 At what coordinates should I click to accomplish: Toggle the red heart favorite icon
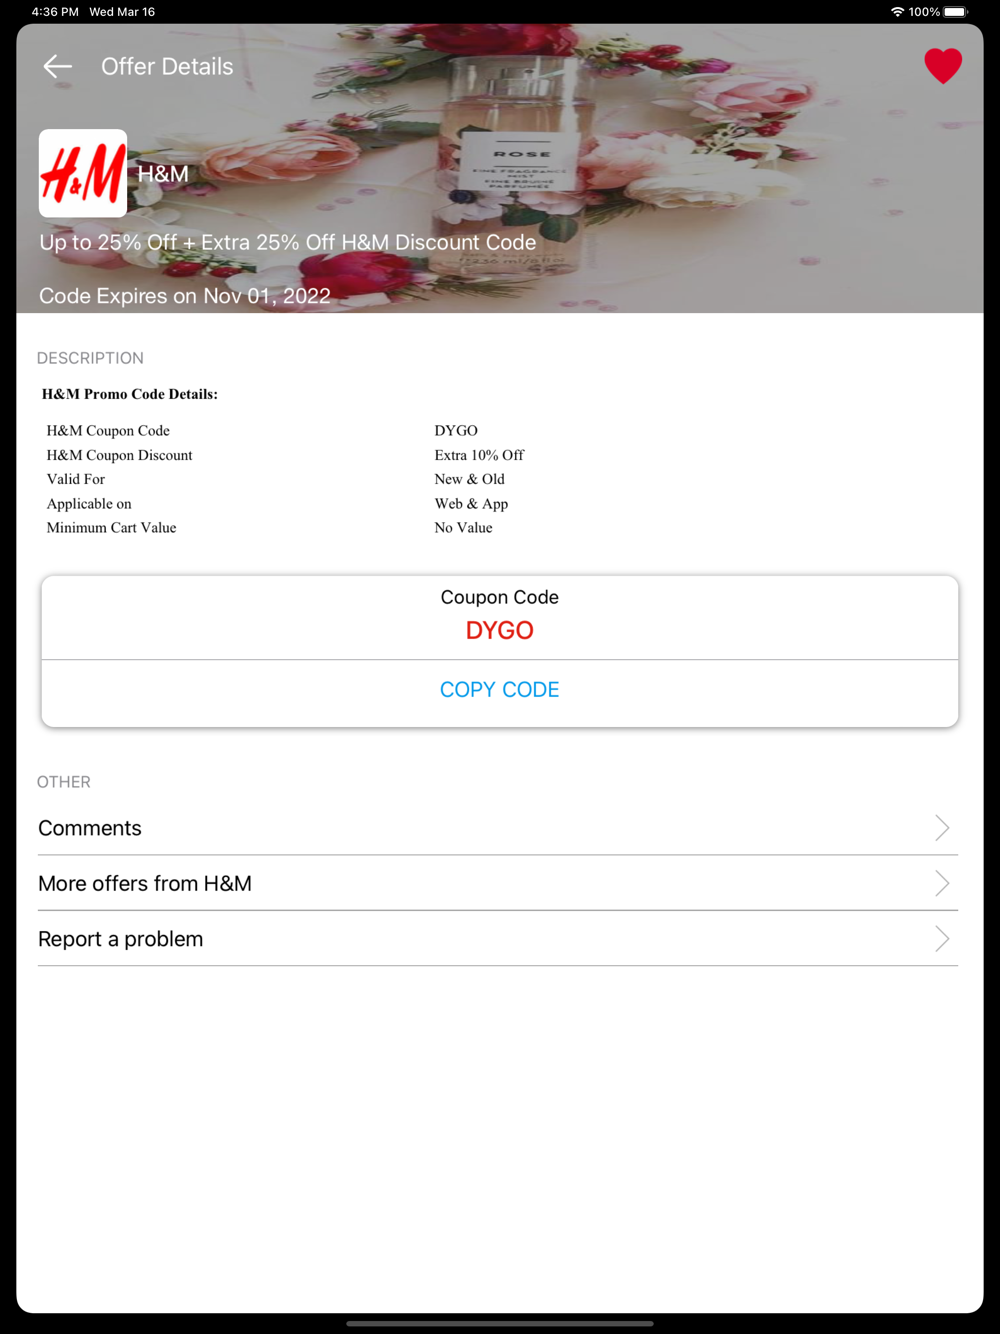[x=943, y=66]
